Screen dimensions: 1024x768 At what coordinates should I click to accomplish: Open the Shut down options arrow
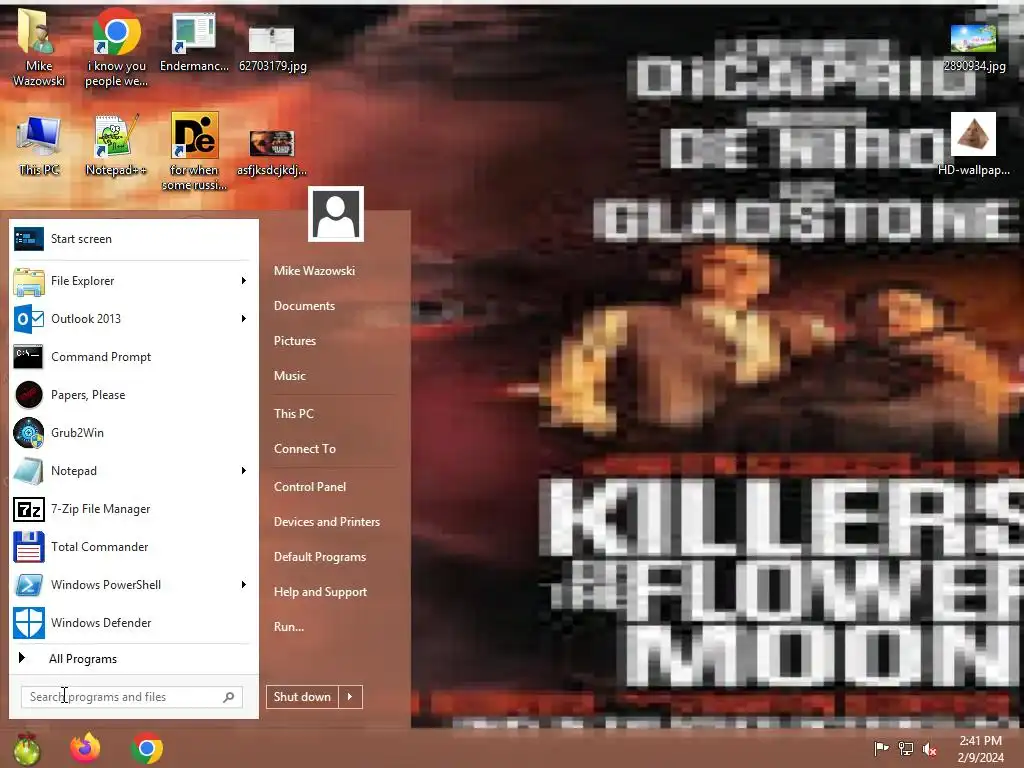(350, 697)
